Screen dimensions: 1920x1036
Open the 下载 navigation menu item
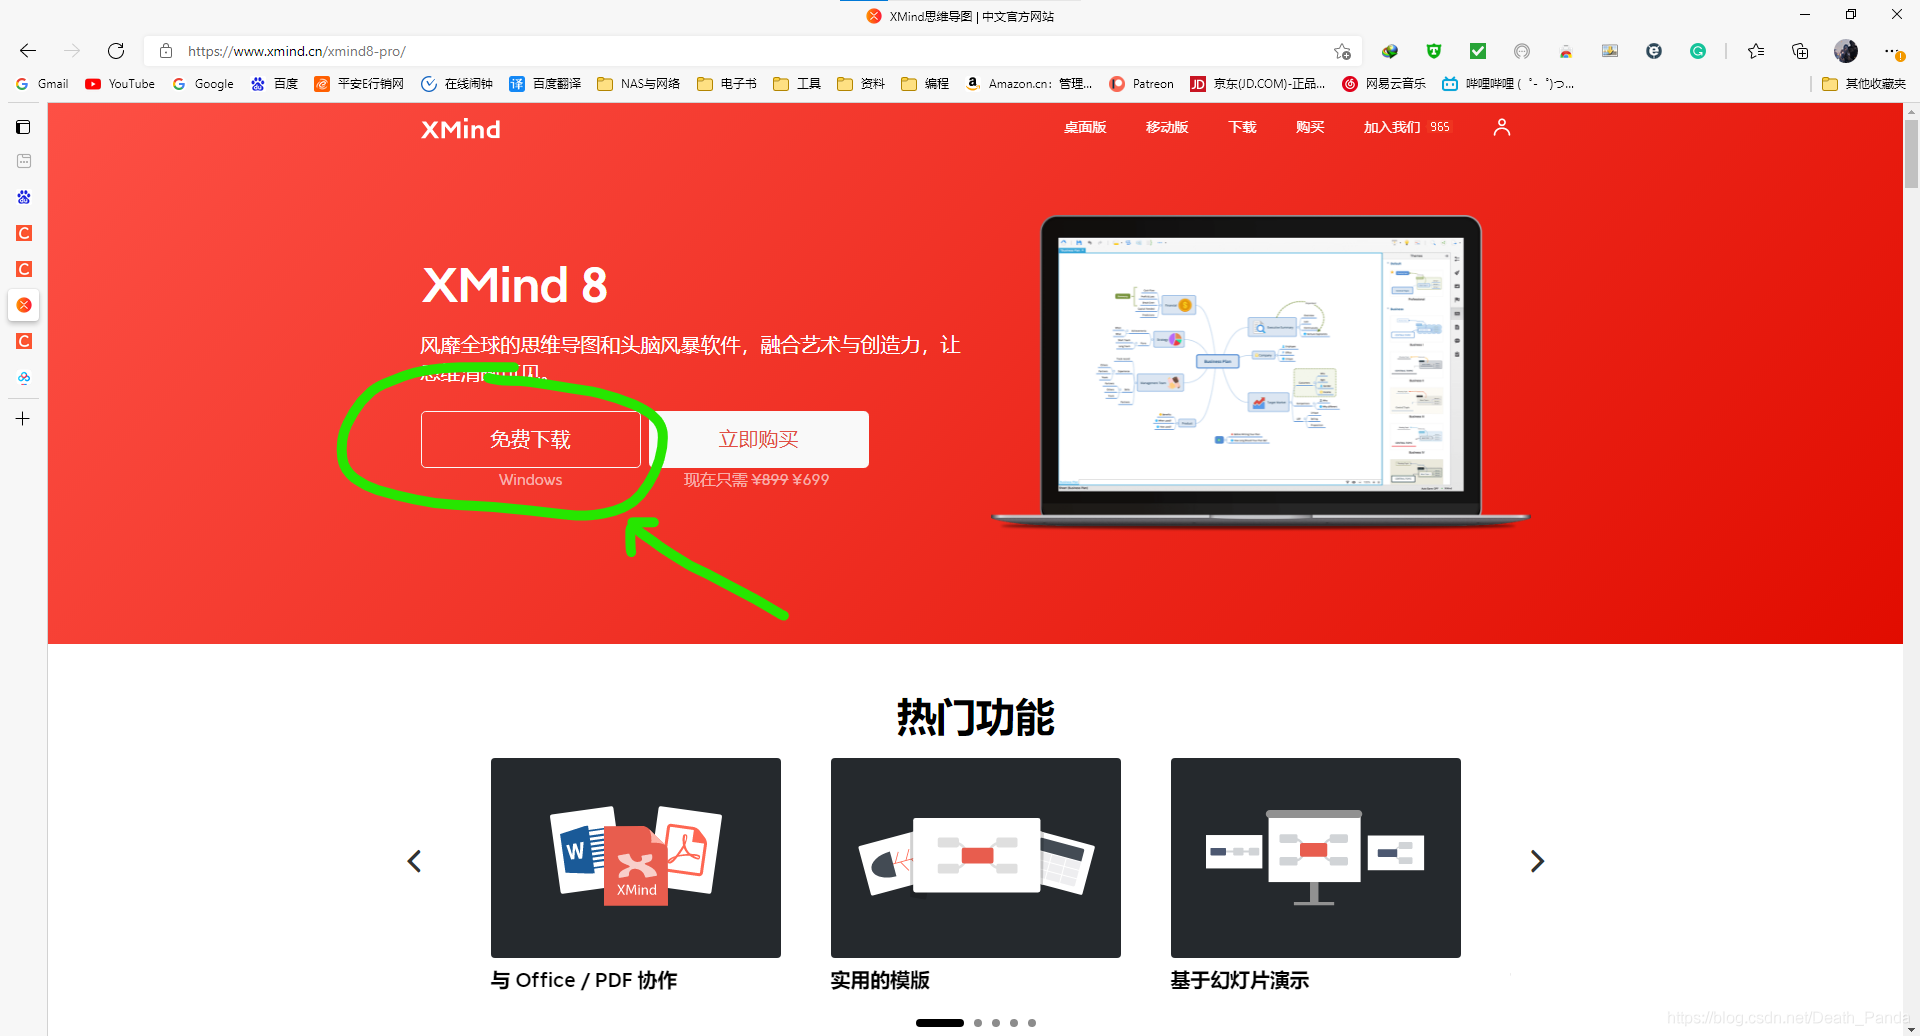(1242, 127)
